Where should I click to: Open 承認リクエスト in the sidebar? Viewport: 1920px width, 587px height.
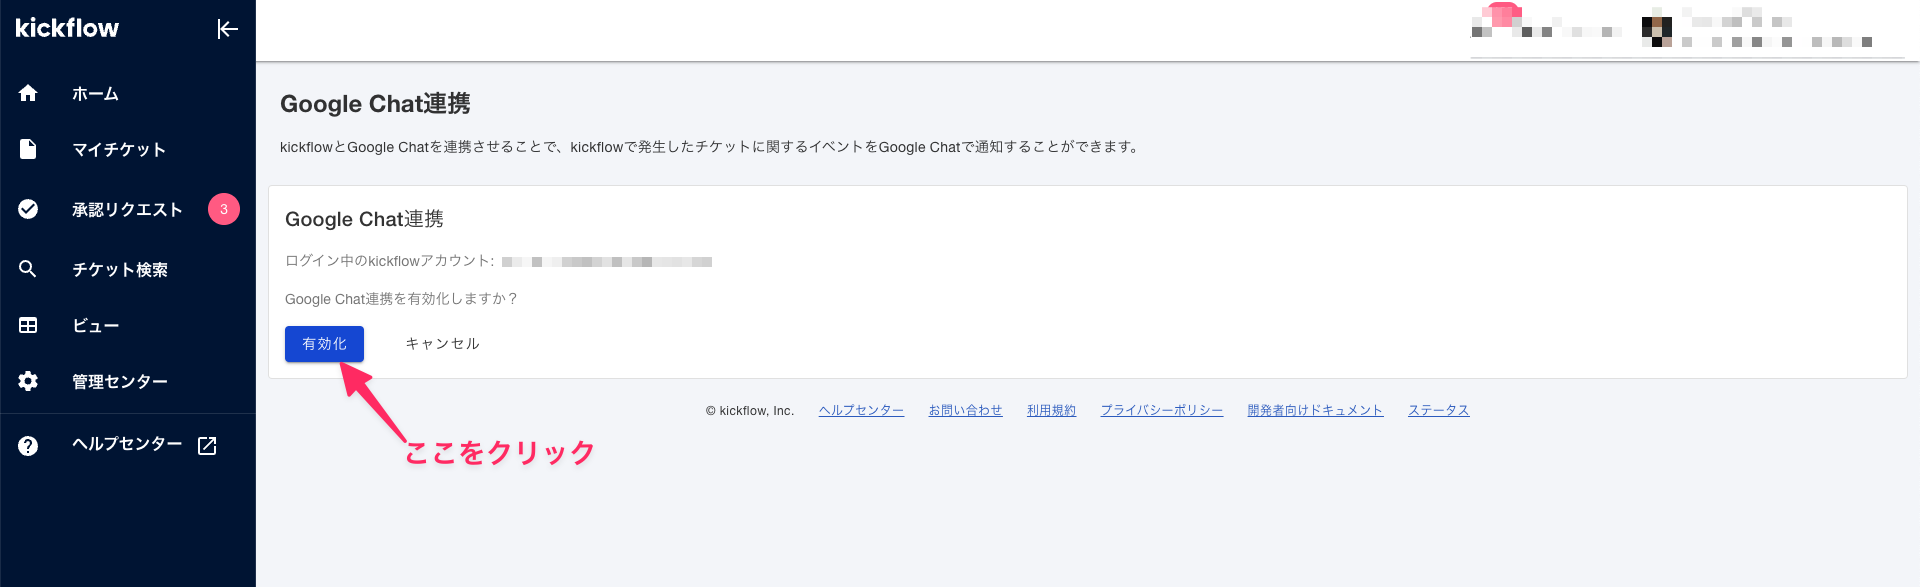[127, 210]
